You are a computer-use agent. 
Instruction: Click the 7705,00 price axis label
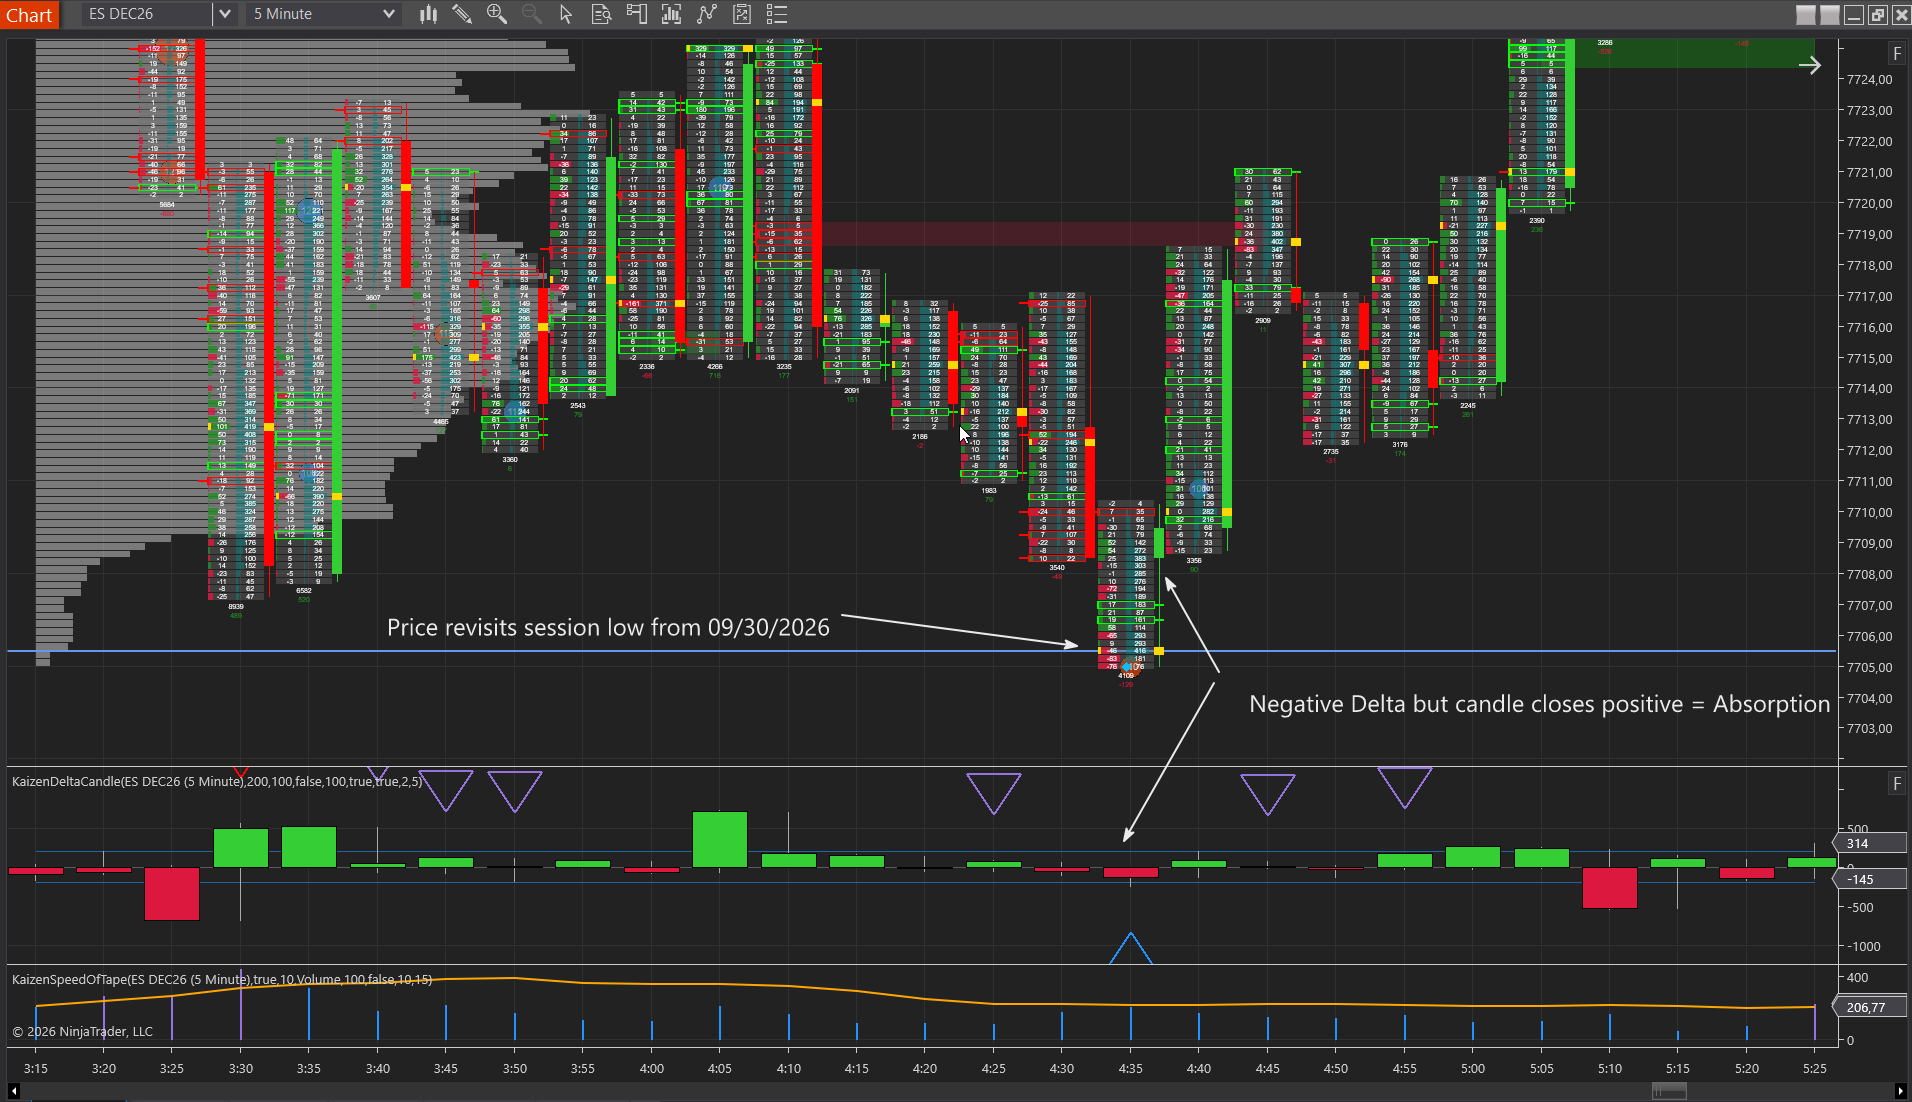pos(1870,667)
